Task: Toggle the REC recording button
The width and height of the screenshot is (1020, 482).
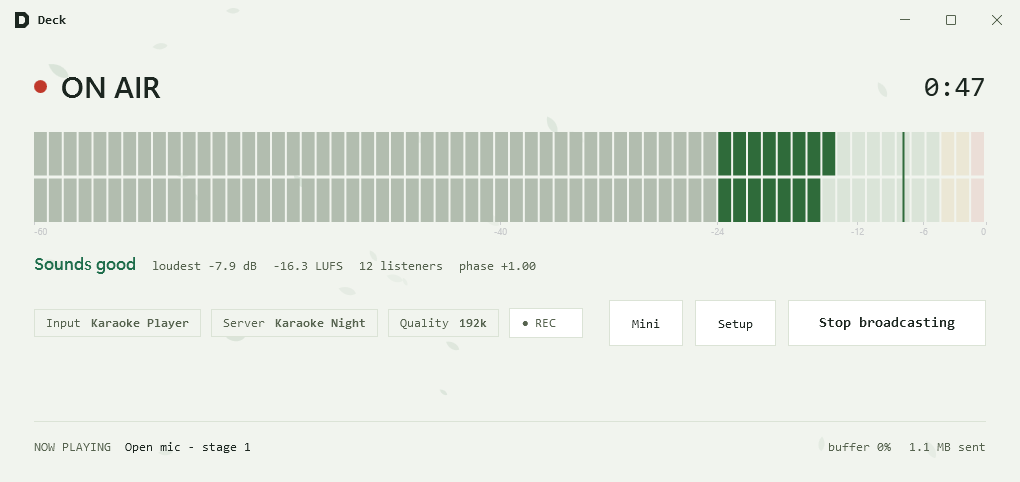Action: 546,323
